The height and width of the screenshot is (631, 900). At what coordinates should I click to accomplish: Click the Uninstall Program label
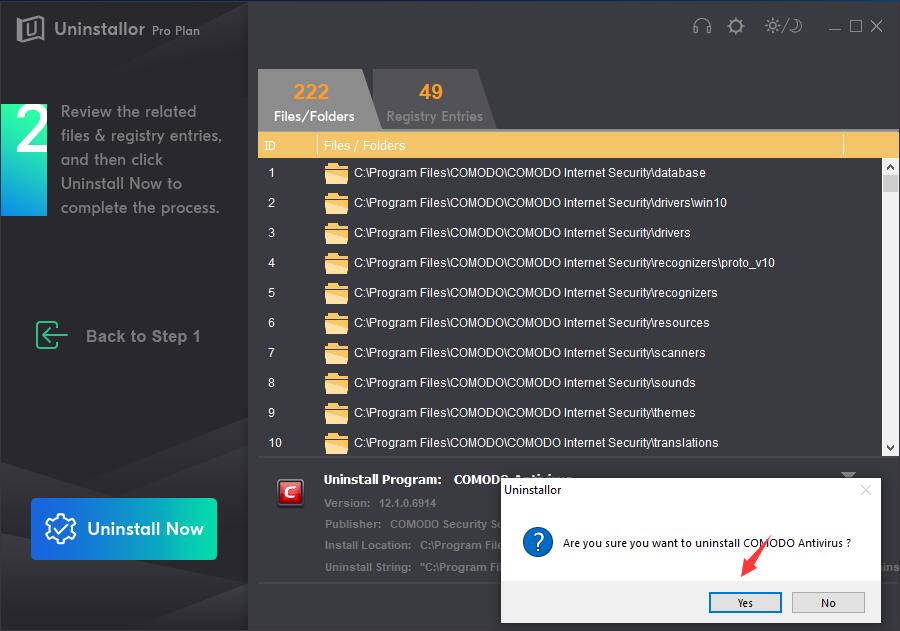(383, 479)
